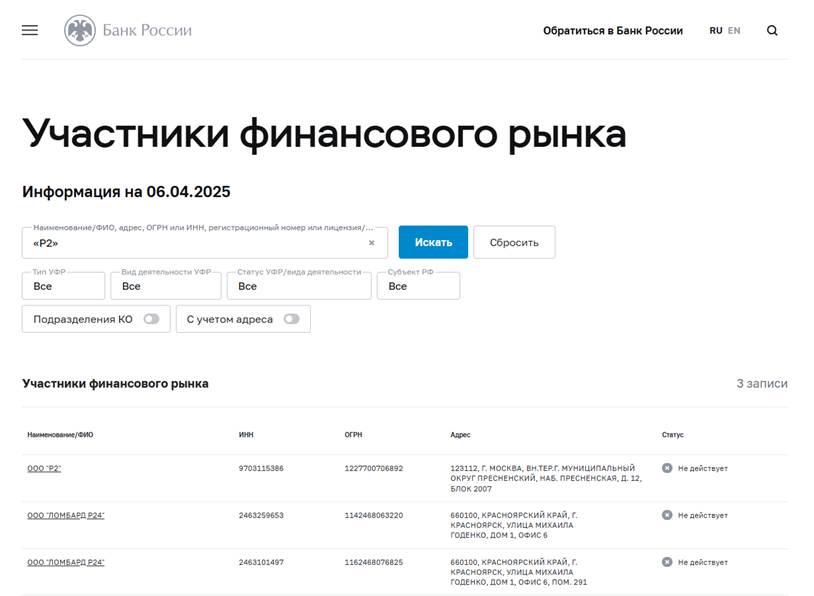Screen dimensions: 814x596
Task: Open the Вид деятельности УФР dropdown
Action: [x=166, y=286]
